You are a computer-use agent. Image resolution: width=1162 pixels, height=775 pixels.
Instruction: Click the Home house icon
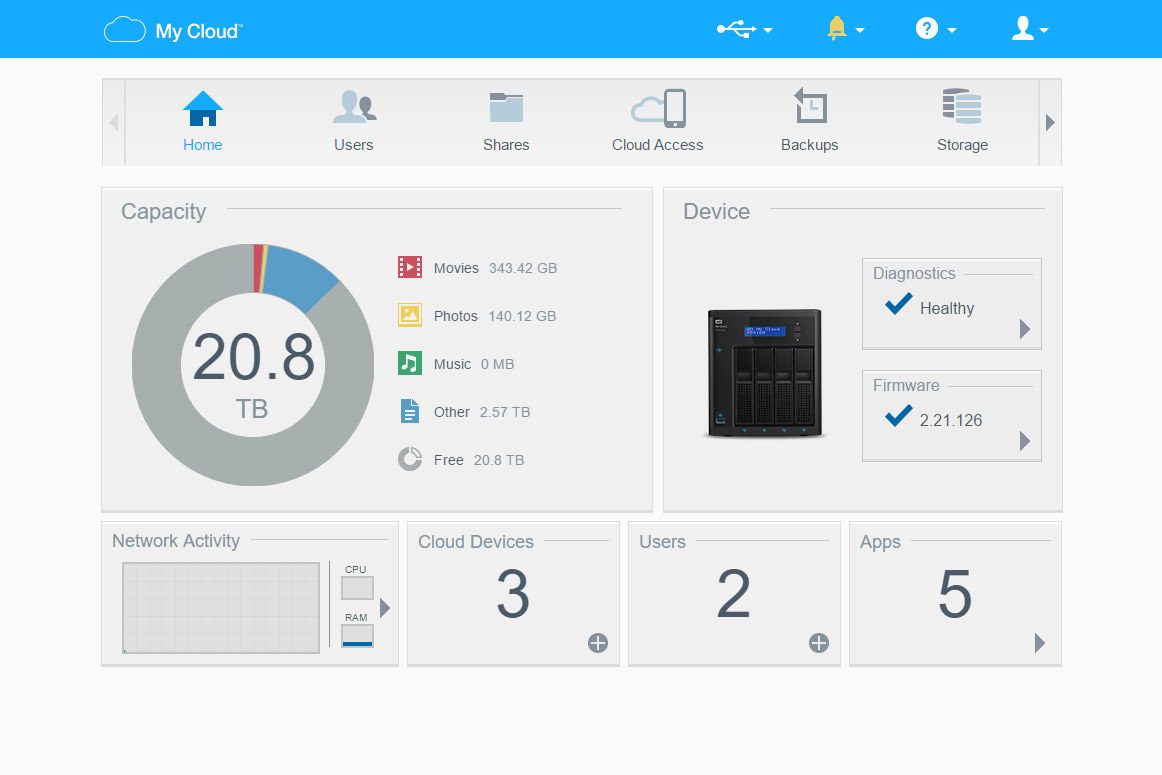202,108
